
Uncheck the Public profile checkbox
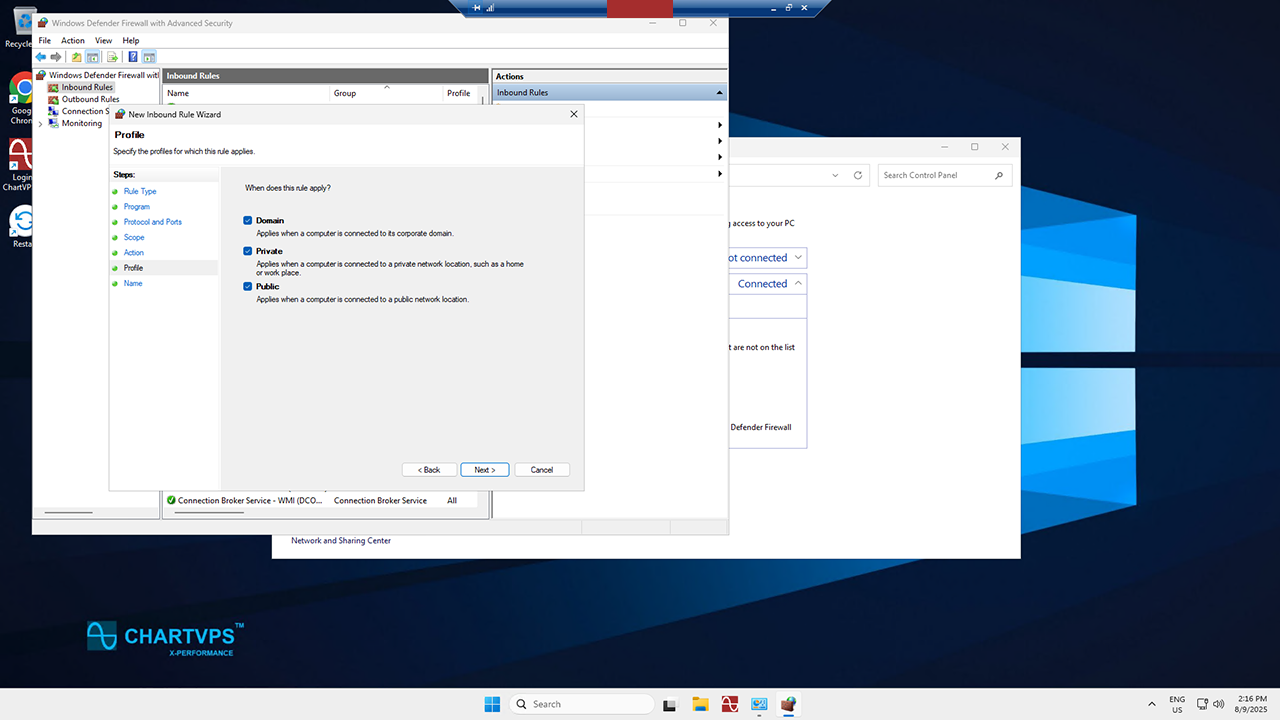tap(248, 286)
